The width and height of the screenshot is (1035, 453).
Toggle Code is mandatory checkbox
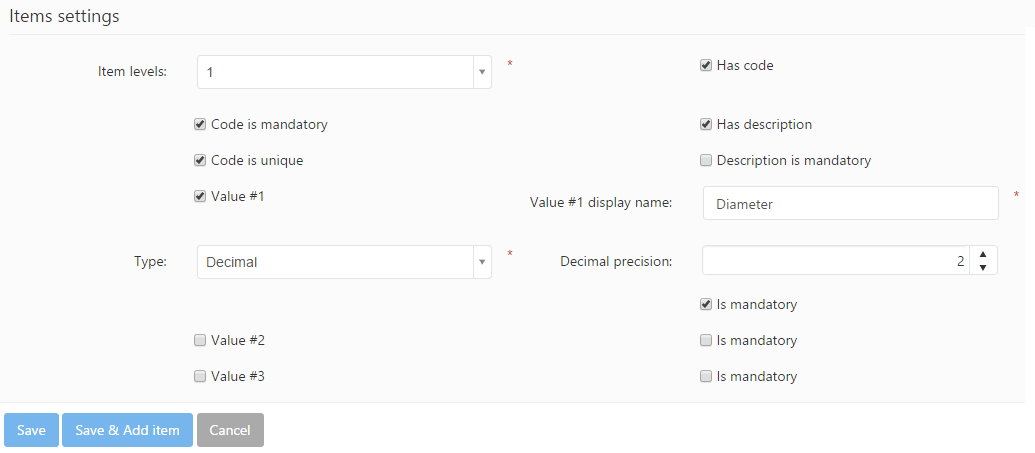[200, 125]
